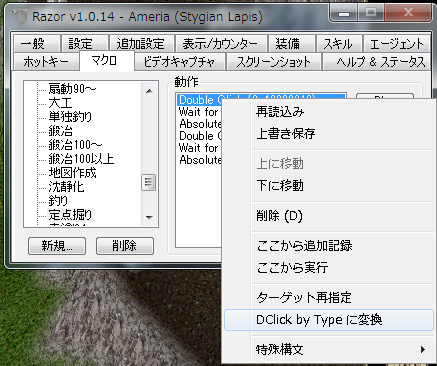
Task: Maximize the Razor window
Action: (x=371, y=13)
